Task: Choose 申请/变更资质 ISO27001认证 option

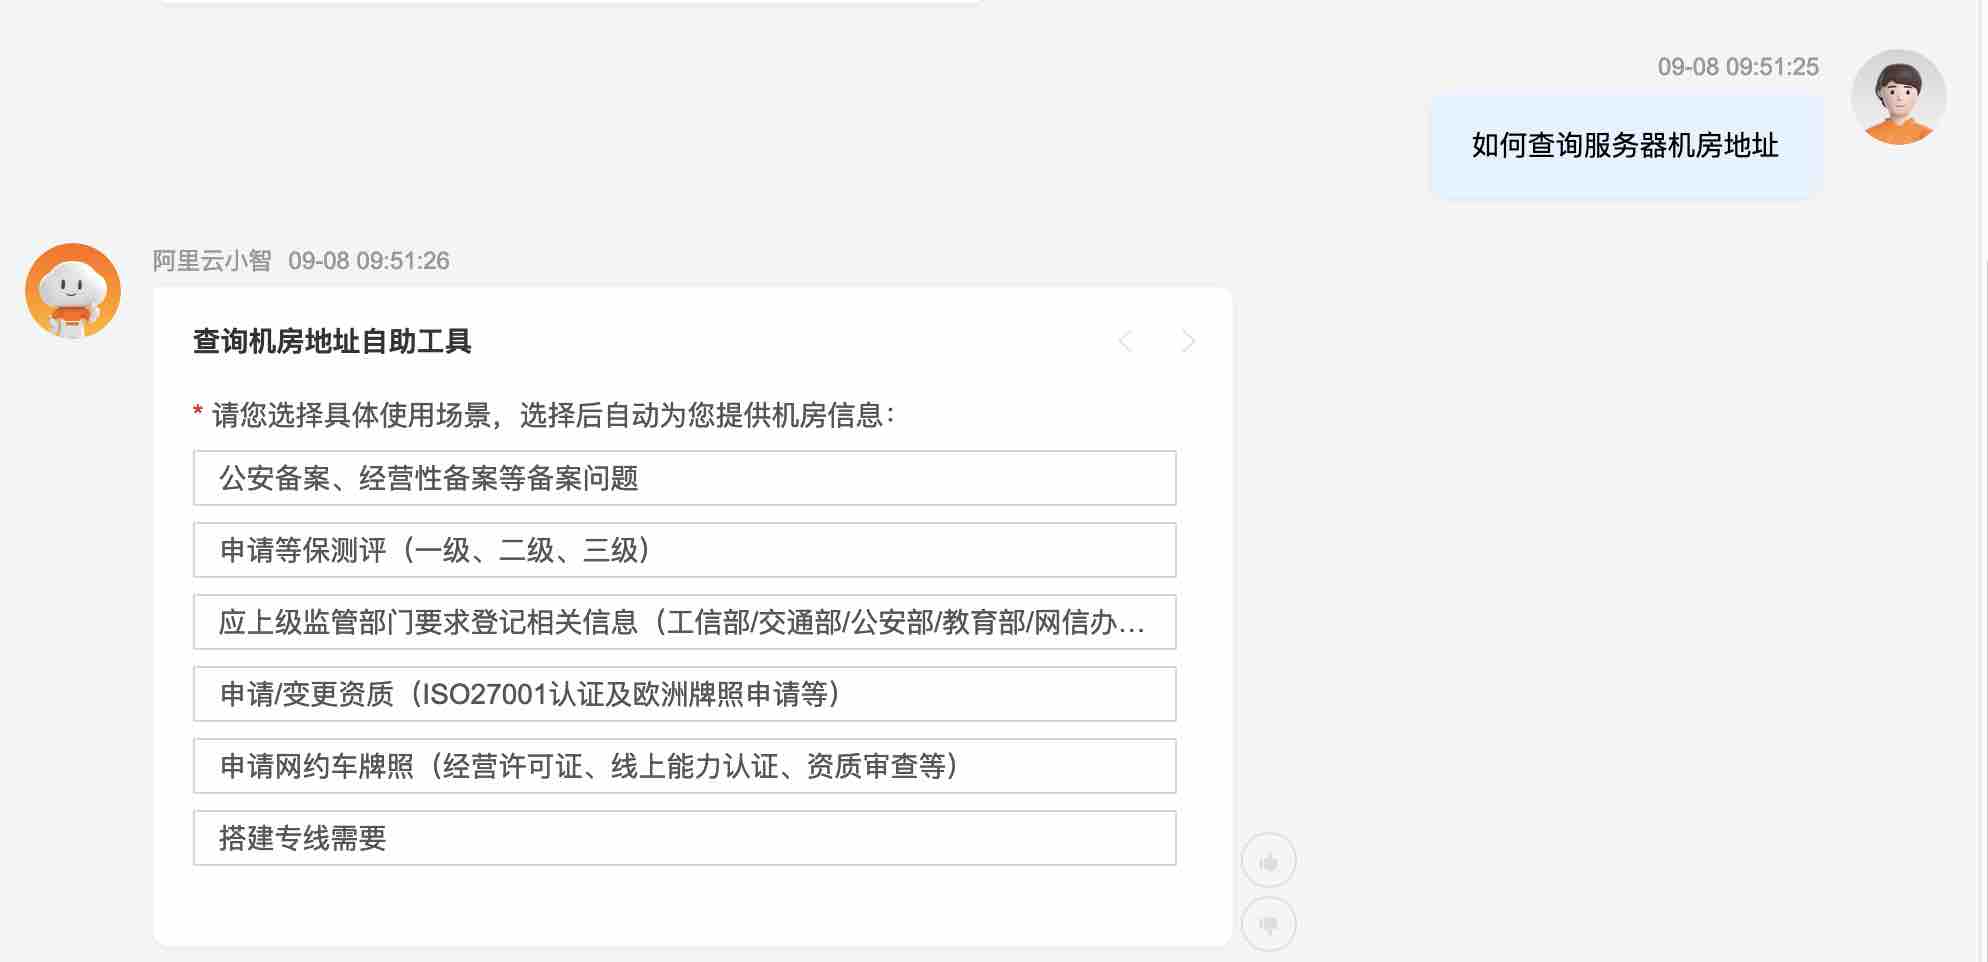Action: 684,694
